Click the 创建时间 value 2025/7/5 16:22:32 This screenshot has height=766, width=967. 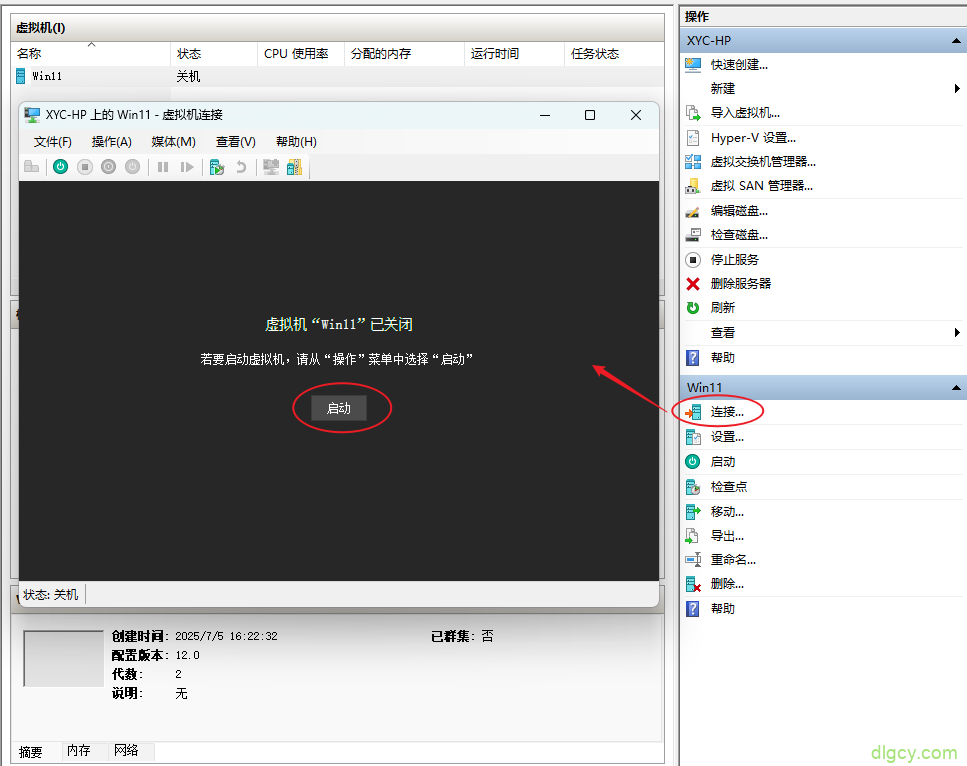(x=226, y=636)
